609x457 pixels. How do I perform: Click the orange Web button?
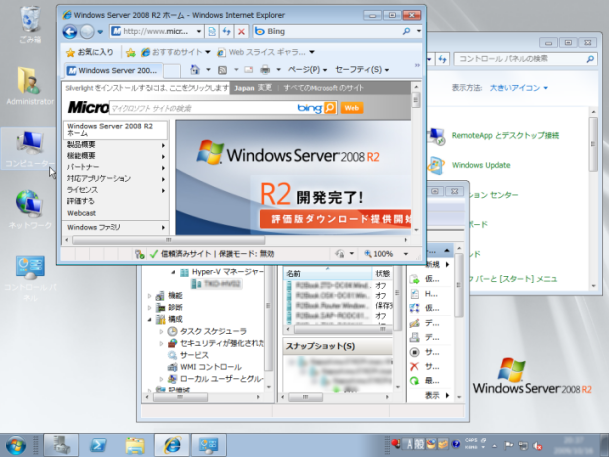point(351,108)
